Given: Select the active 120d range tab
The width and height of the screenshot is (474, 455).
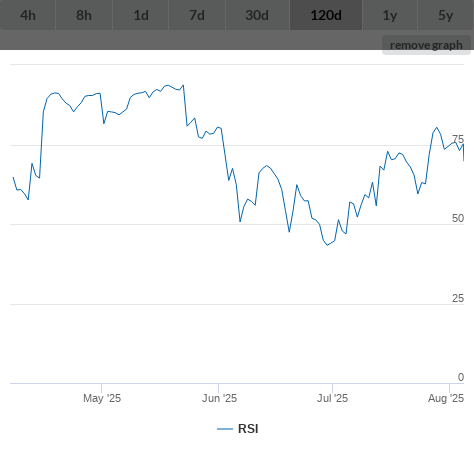Looking at the screenshot, I should [x=326, y=15].
